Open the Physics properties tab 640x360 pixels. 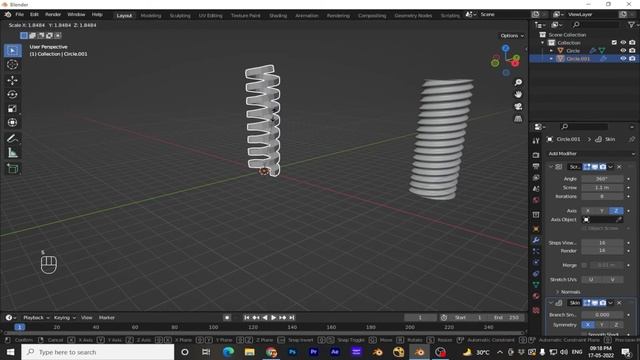coord(536,262)
